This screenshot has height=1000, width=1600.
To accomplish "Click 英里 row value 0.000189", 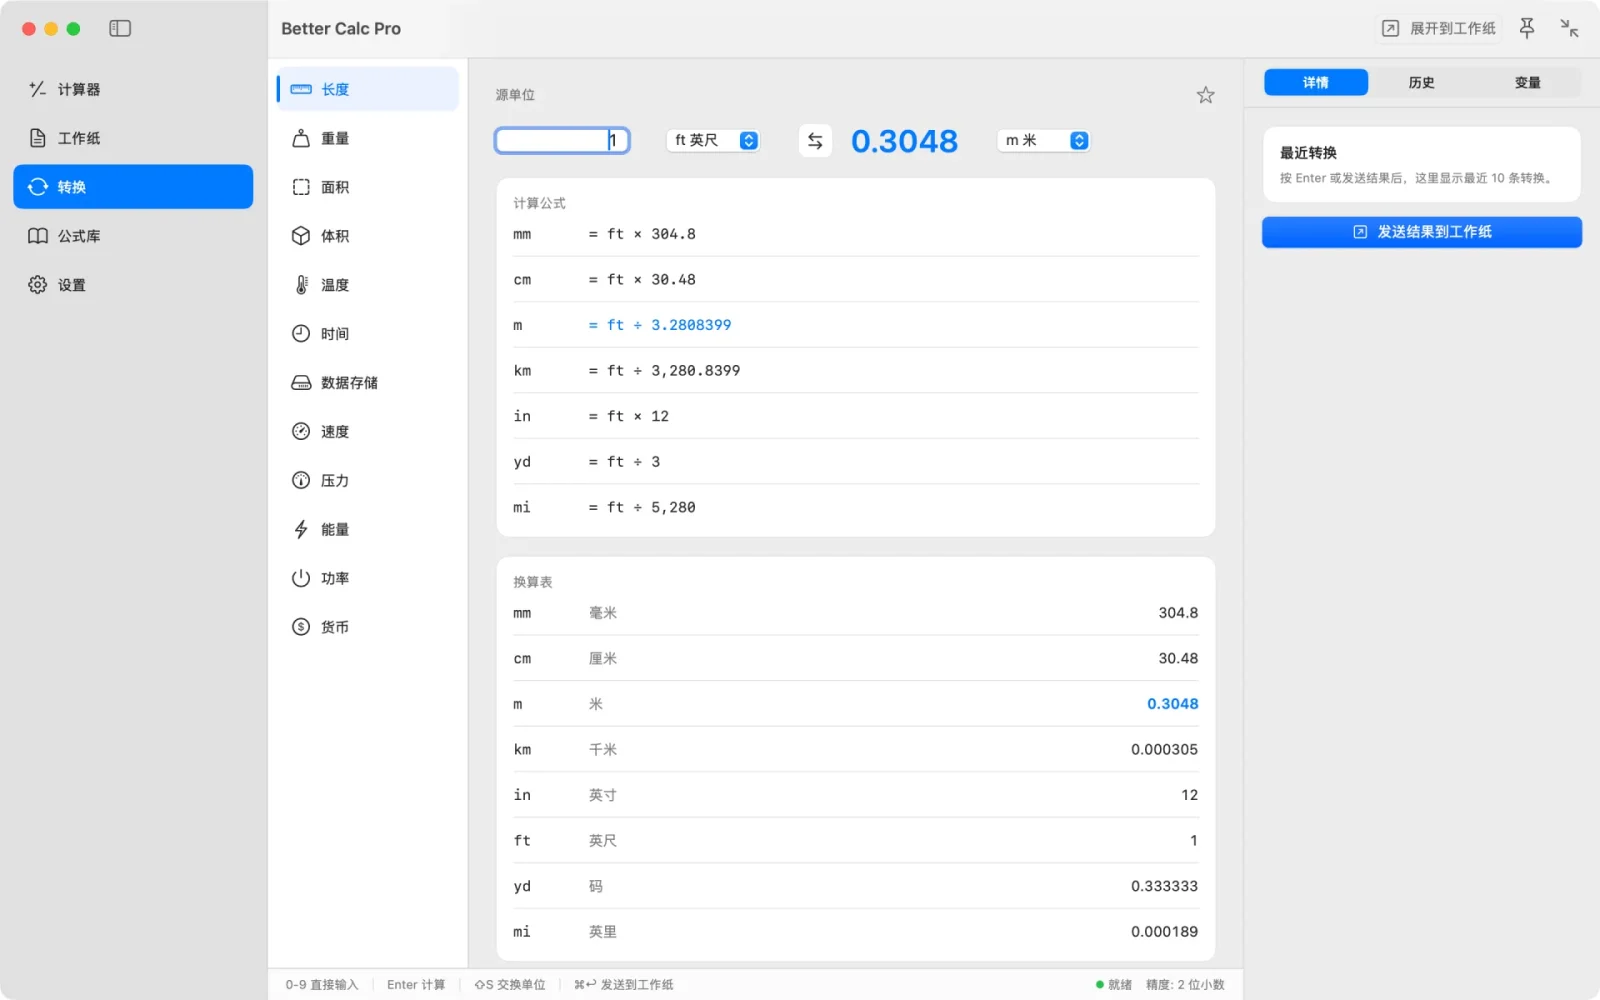I will pyautogui.click(x=1164, y=932).
